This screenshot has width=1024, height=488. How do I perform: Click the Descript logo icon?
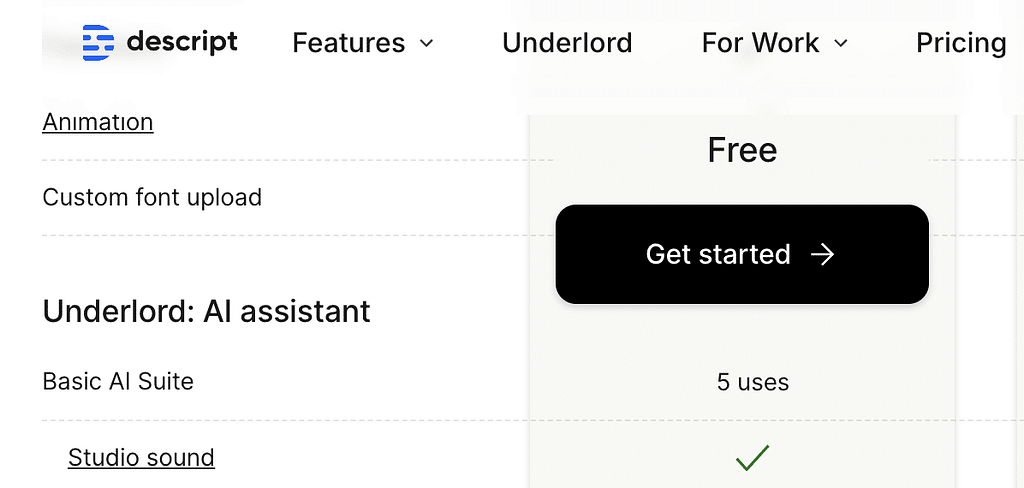(x=98, y=43)
